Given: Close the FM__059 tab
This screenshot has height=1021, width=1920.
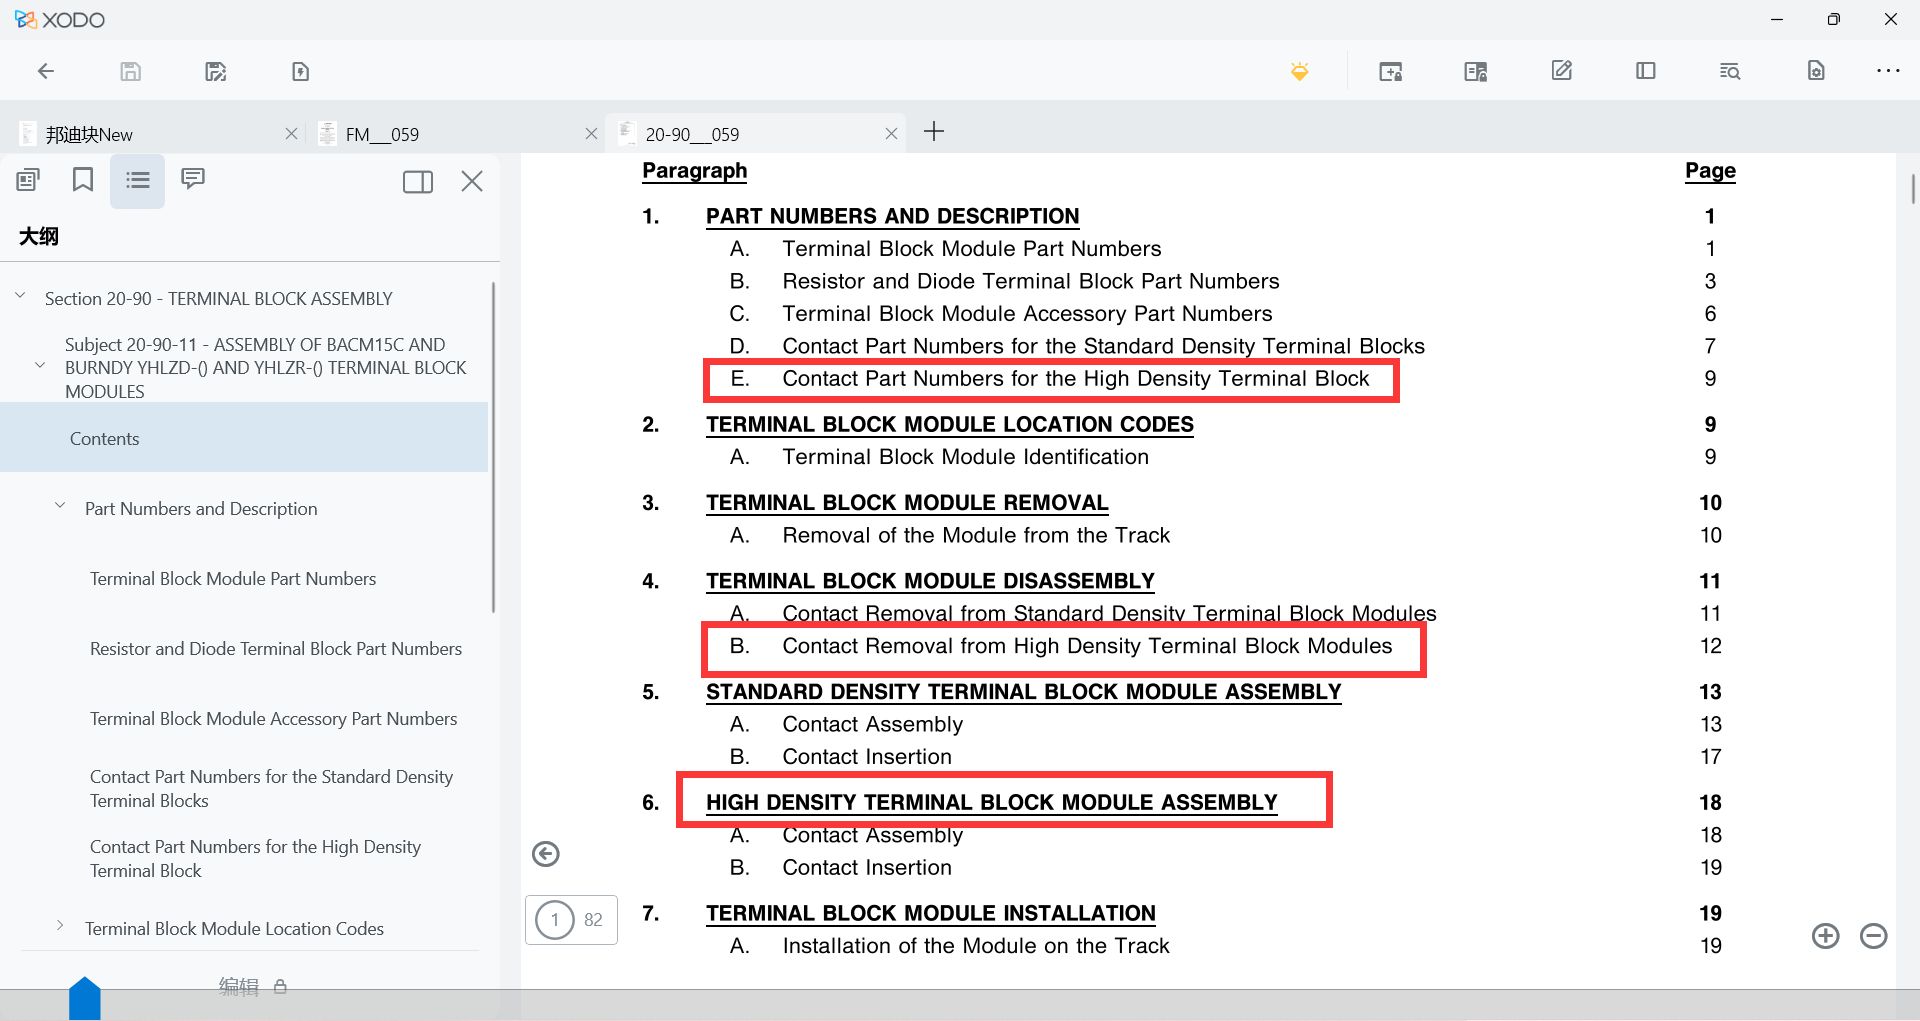Looking at the screenshot, I should click(x=591, y=134).
